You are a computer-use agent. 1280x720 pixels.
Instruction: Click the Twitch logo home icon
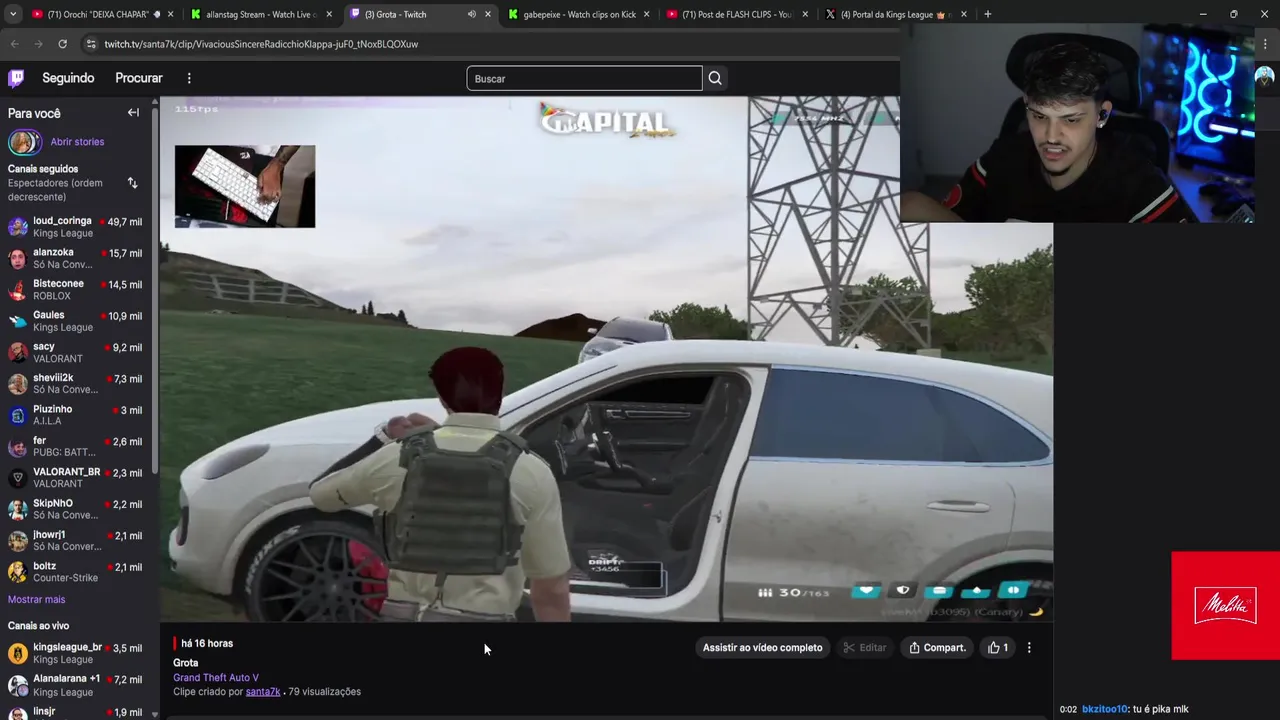tap(16, 78)
